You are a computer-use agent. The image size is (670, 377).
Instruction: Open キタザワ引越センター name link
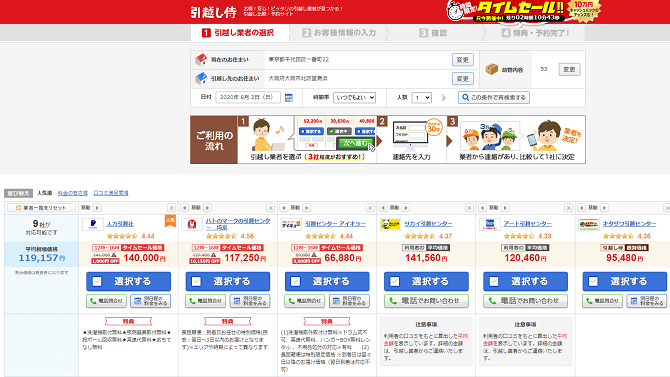click(x=629, y=224)
